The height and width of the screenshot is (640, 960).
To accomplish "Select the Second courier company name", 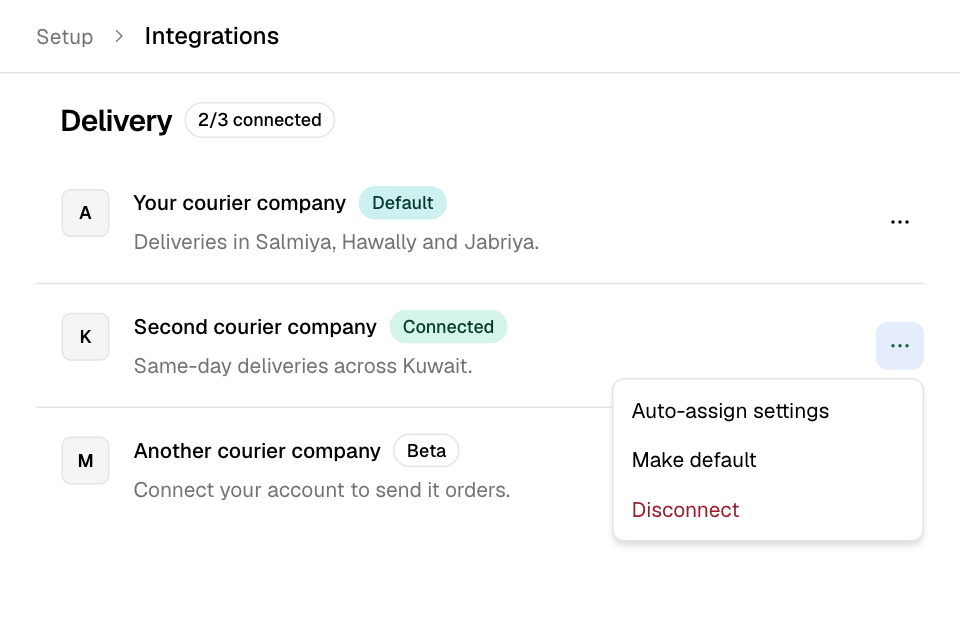I will pos(255,327).
